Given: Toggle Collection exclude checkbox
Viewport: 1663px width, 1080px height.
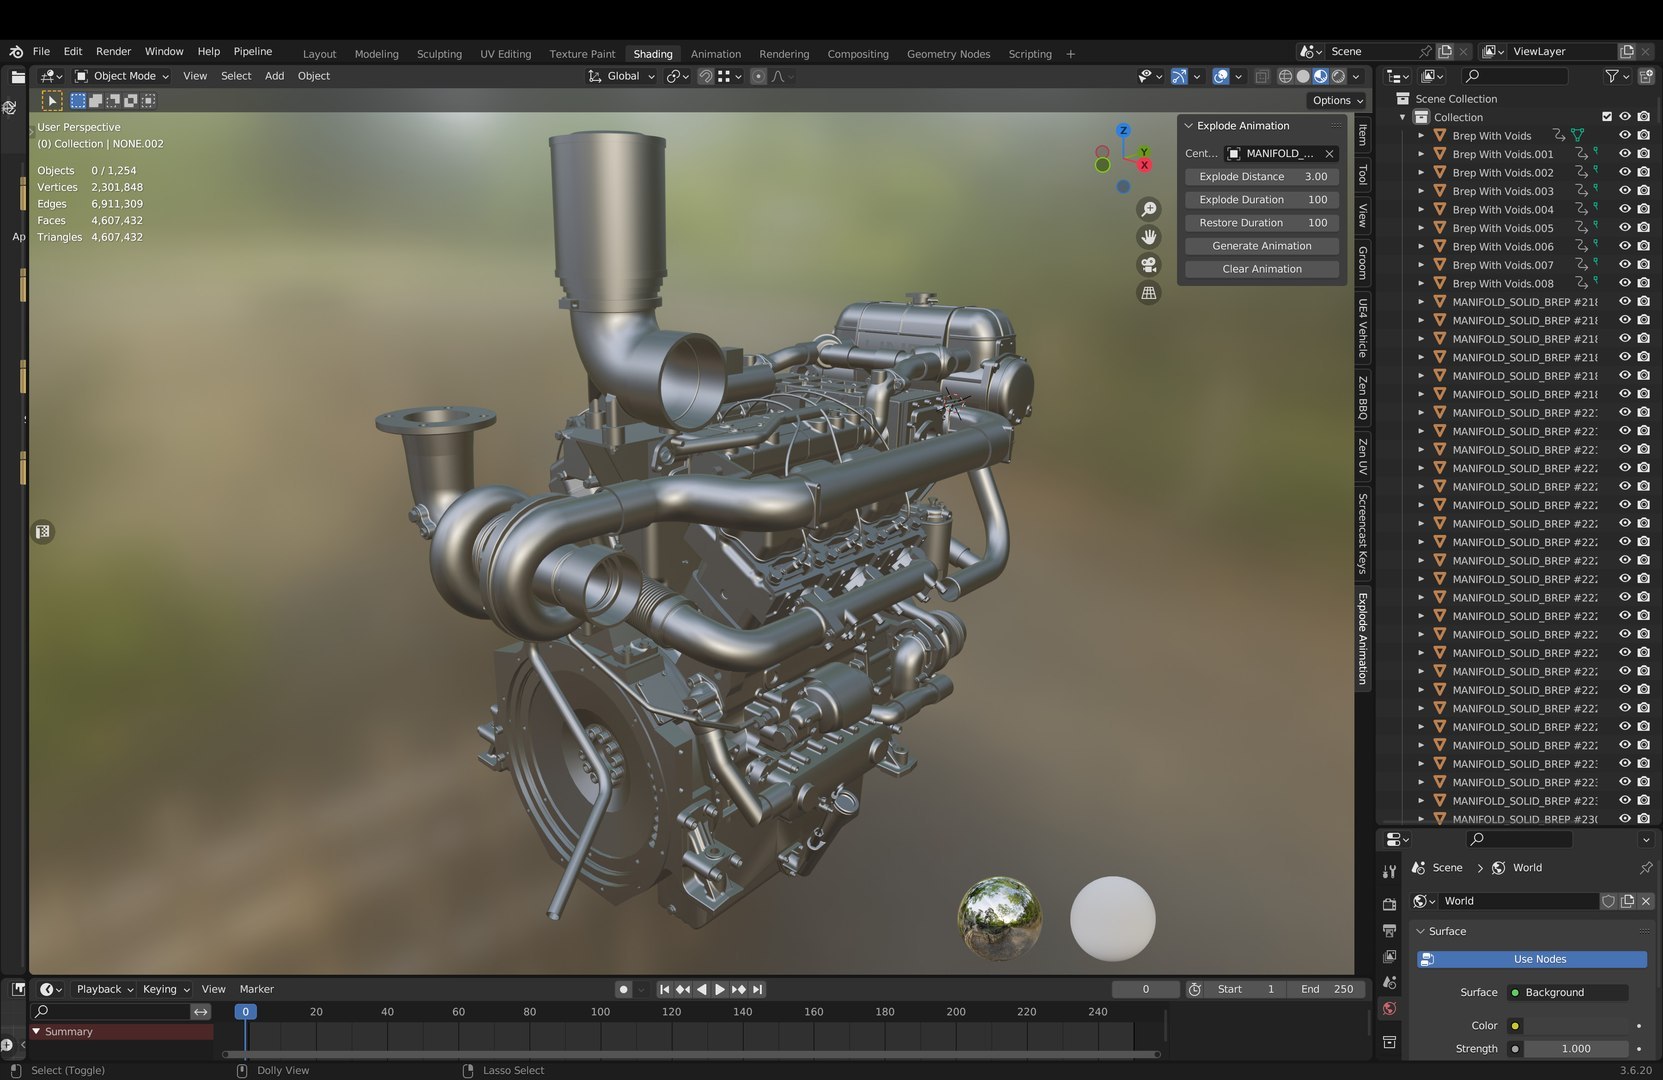Looking at the screenshot, I should (1607, 117).
